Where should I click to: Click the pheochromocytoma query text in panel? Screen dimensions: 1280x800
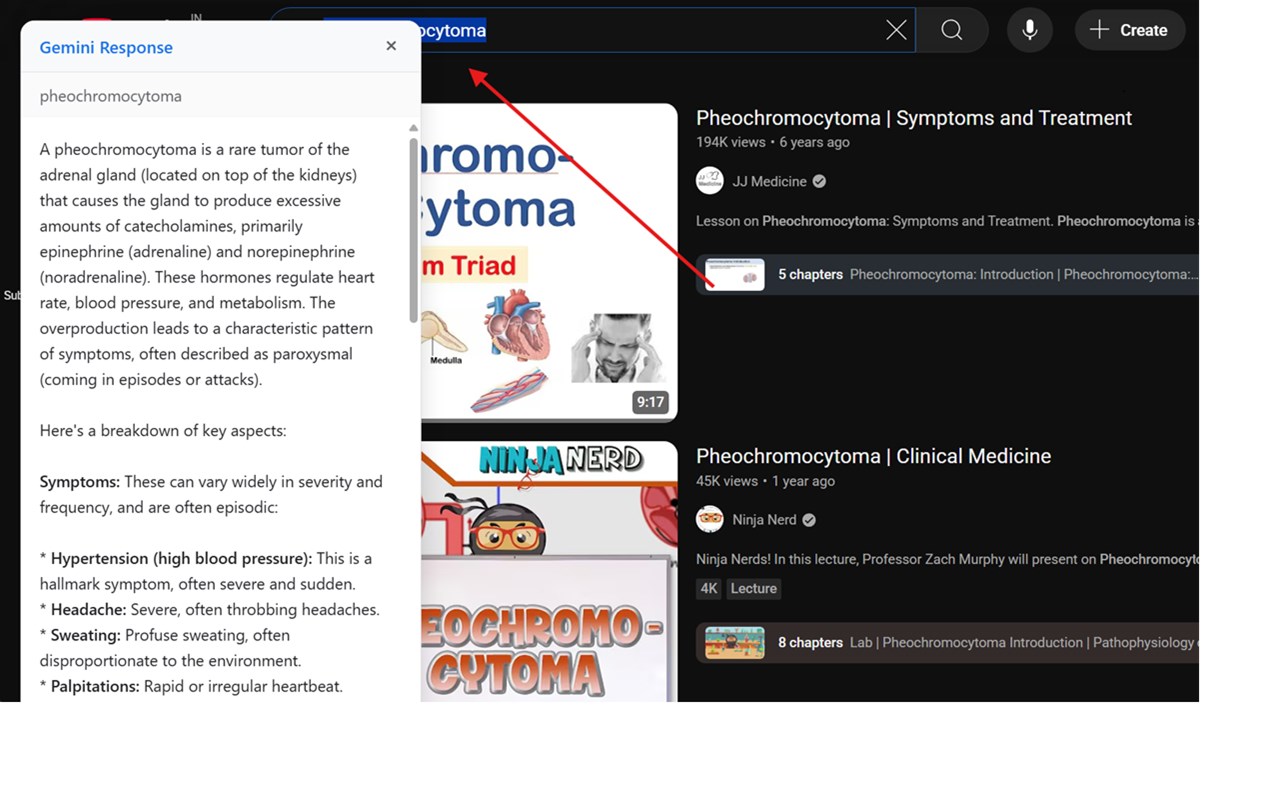[111, 96]
